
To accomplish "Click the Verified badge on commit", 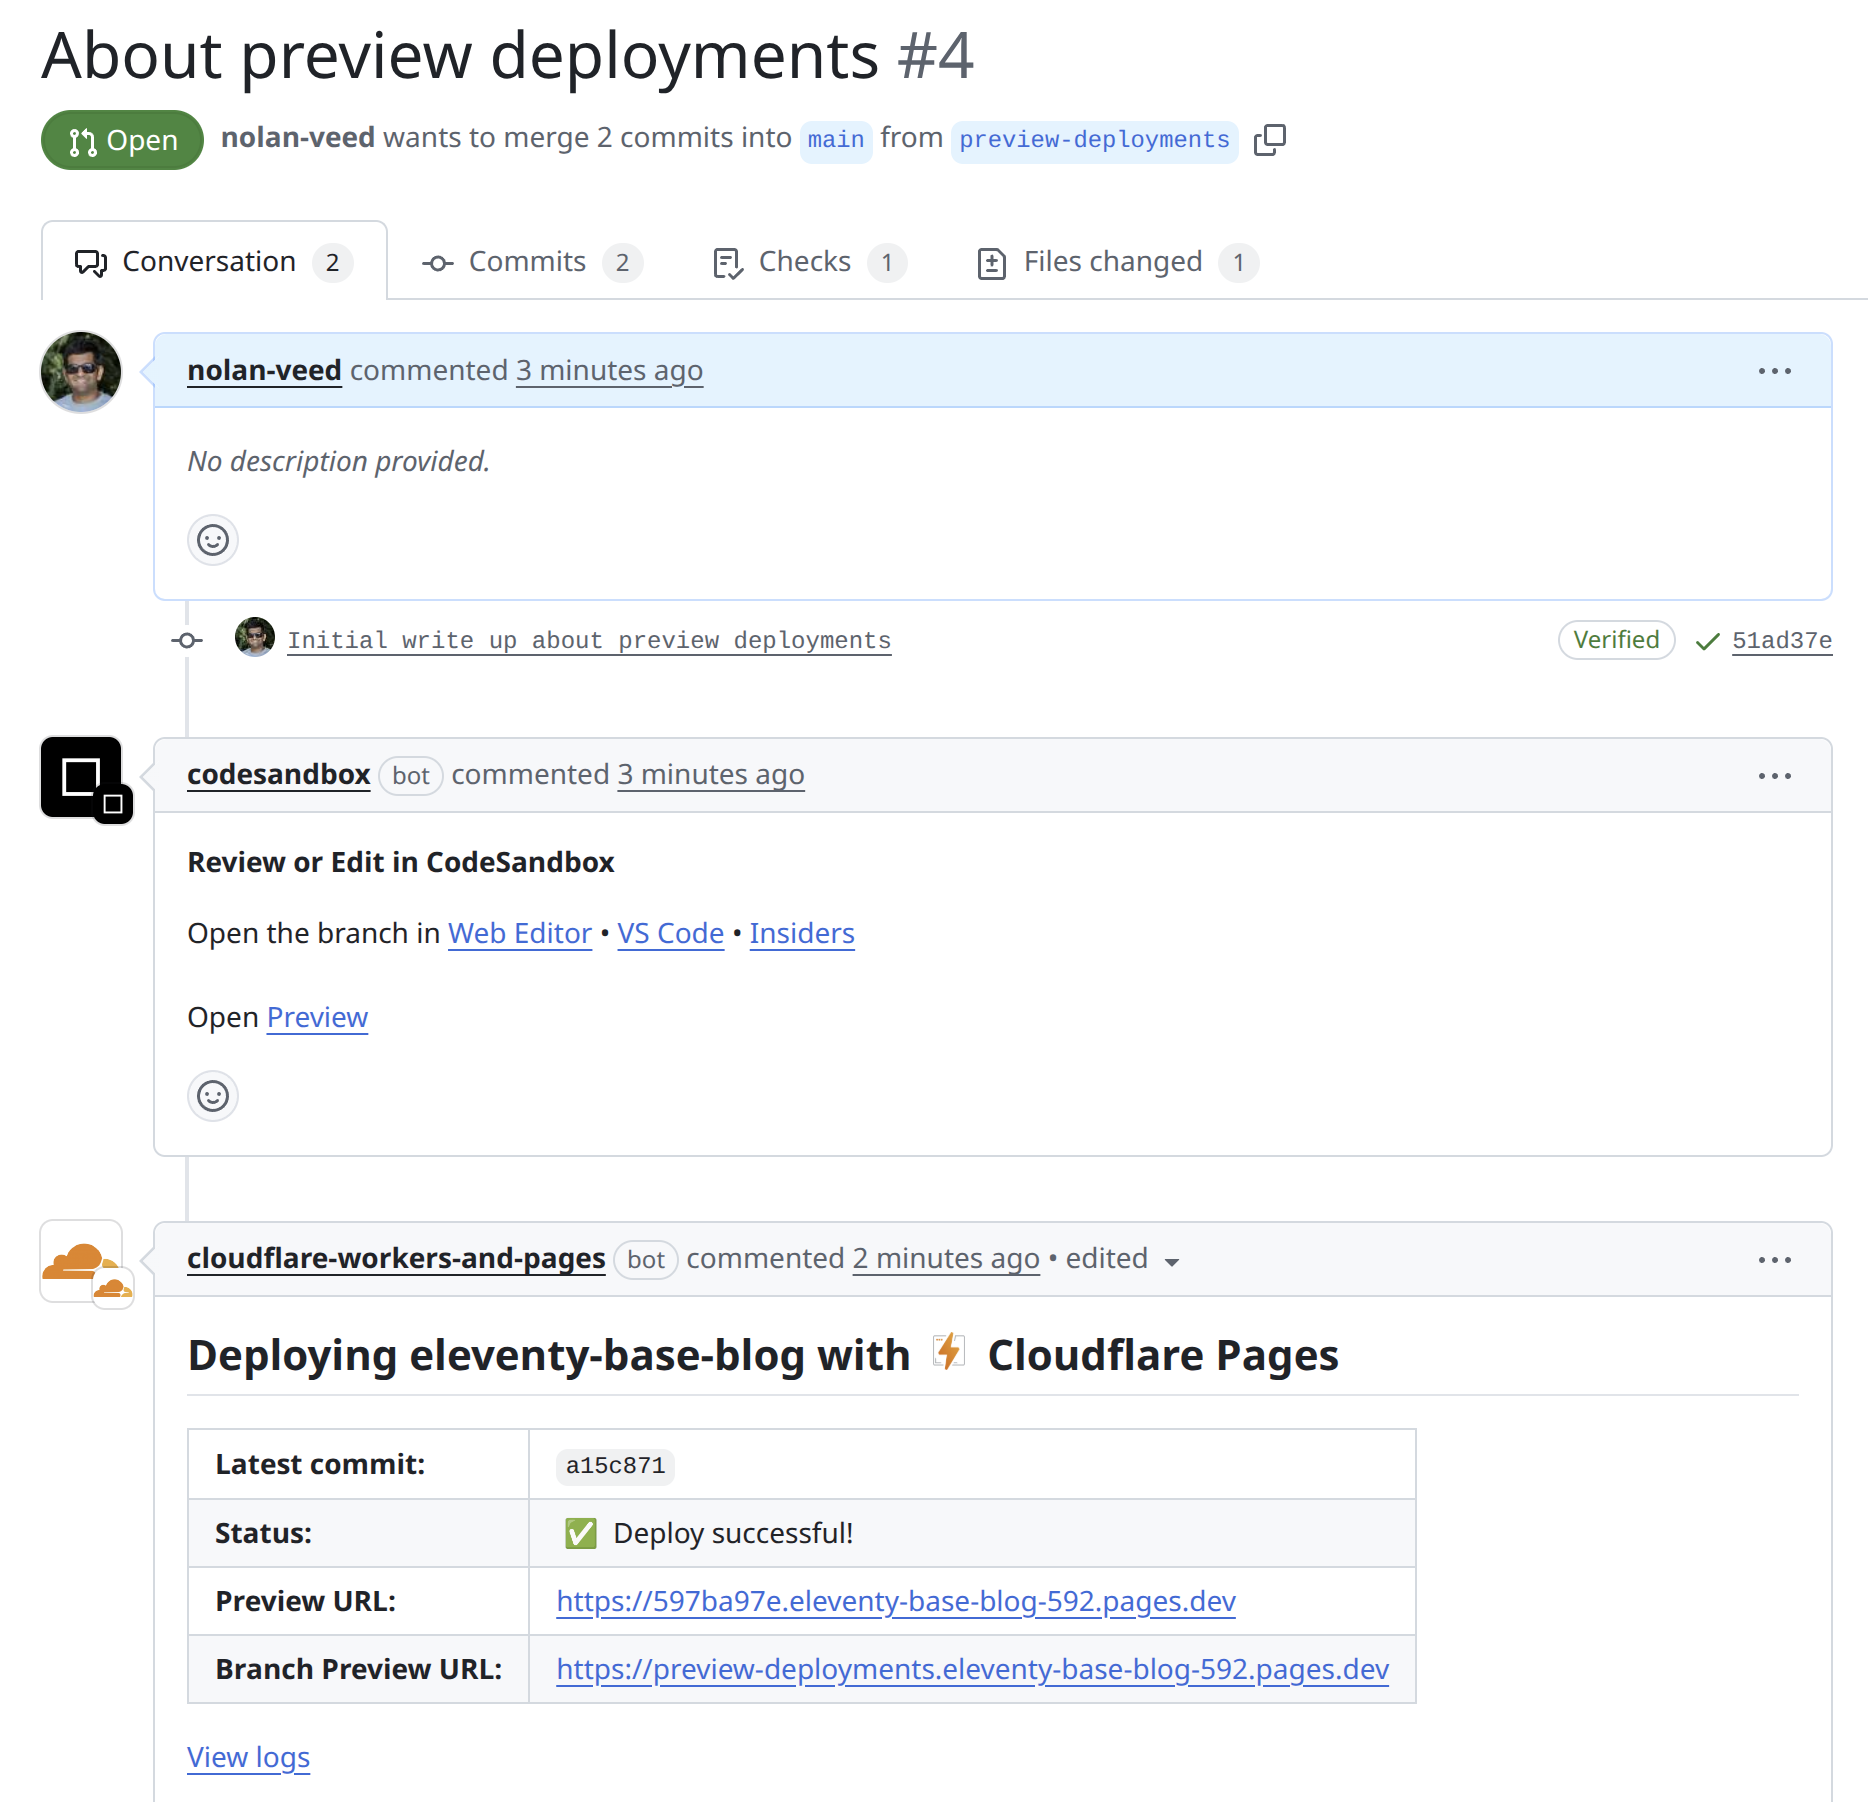I will click(1615, 640).
